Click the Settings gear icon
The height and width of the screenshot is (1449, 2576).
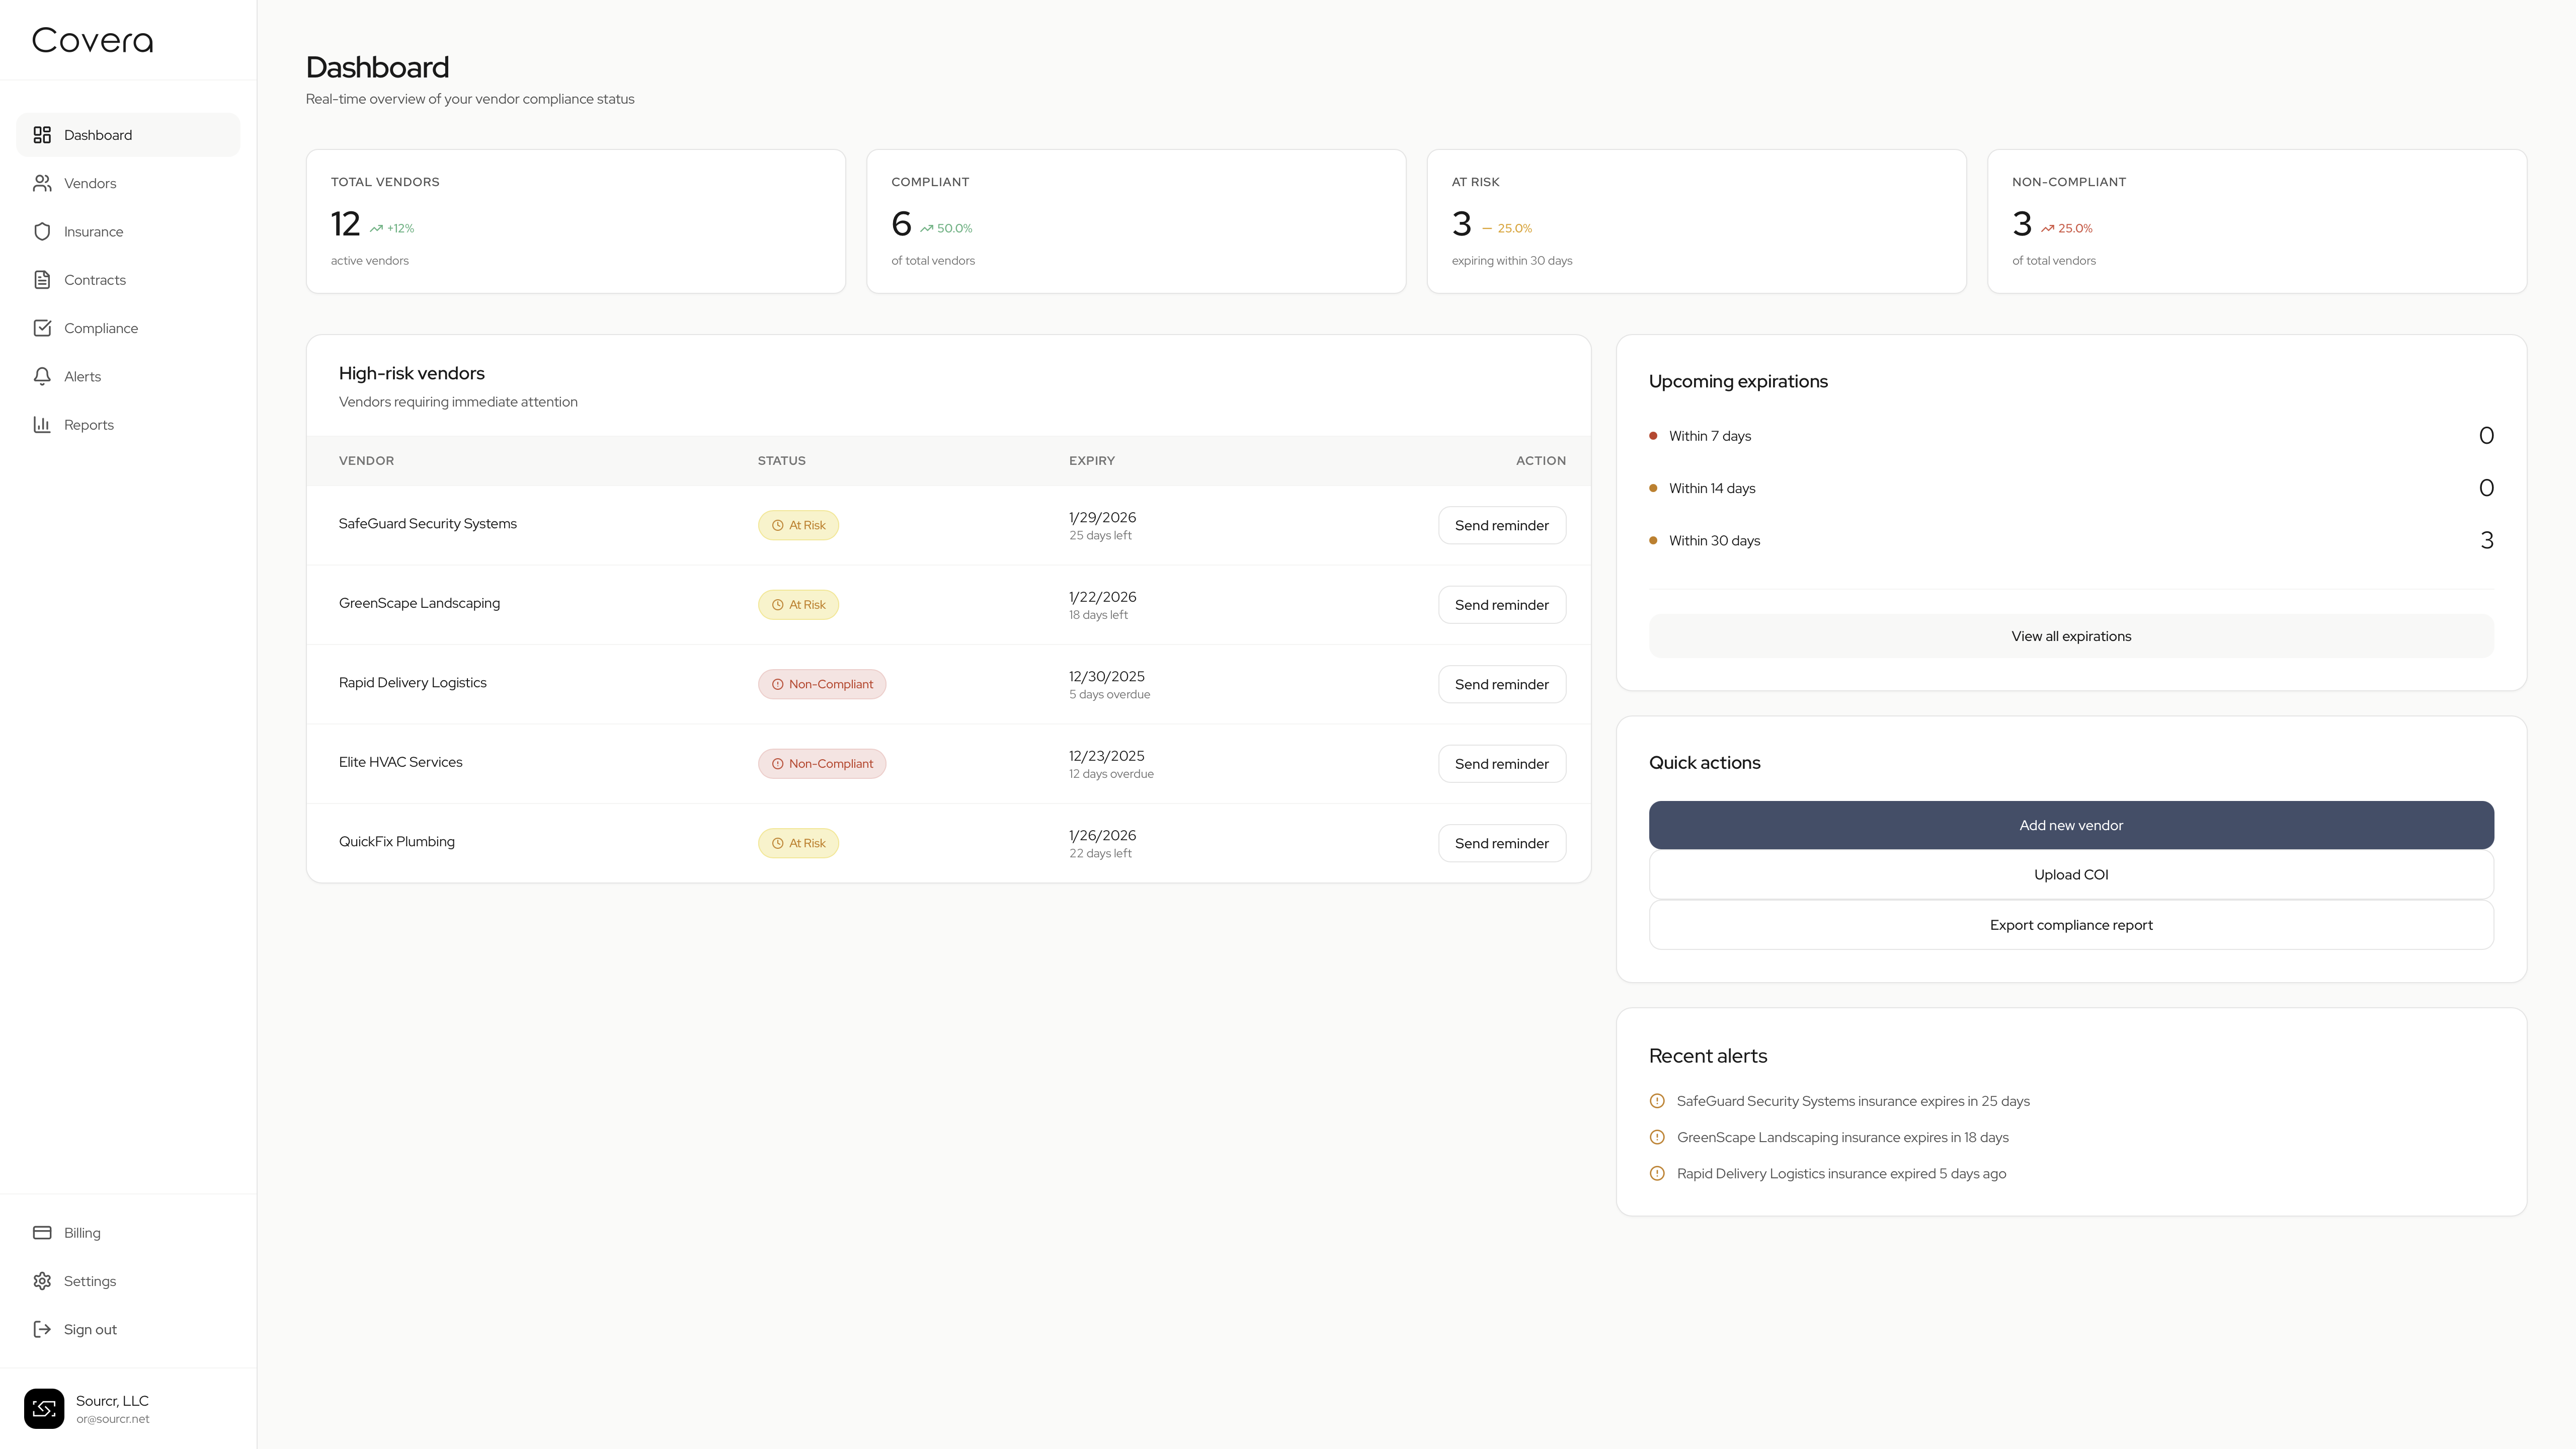[x=42, y=1281]
